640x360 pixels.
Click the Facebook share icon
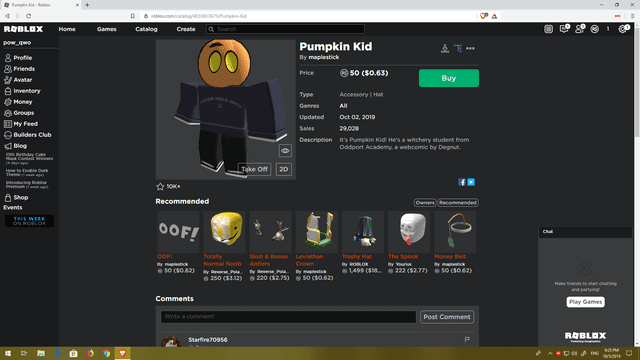pos(462,182)
